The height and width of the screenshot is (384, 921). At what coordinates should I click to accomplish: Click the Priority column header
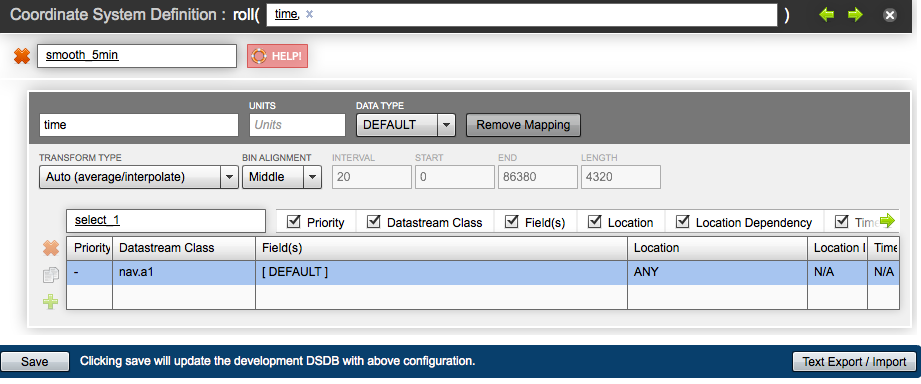click(89, 248)
